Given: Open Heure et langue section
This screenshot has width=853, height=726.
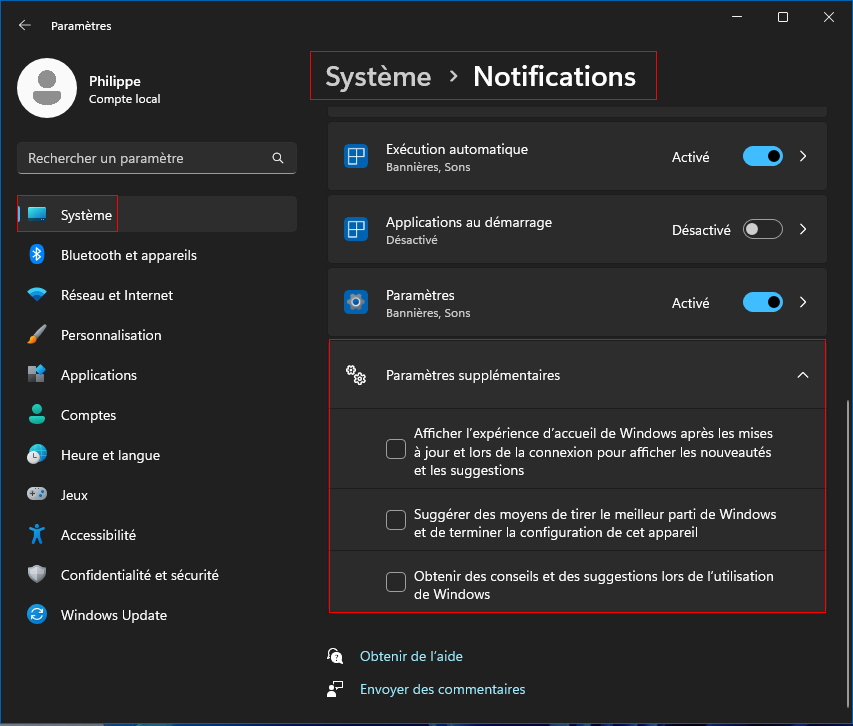Looking at the screenshot, I should coord(157,455).
